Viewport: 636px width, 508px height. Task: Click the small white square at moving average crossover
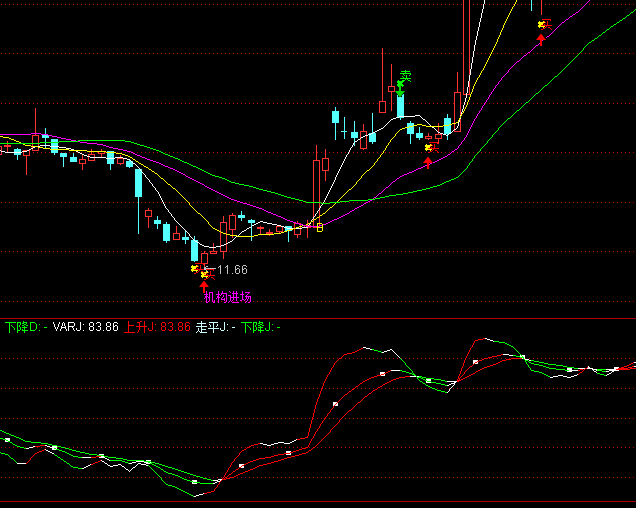click(320, 227)
